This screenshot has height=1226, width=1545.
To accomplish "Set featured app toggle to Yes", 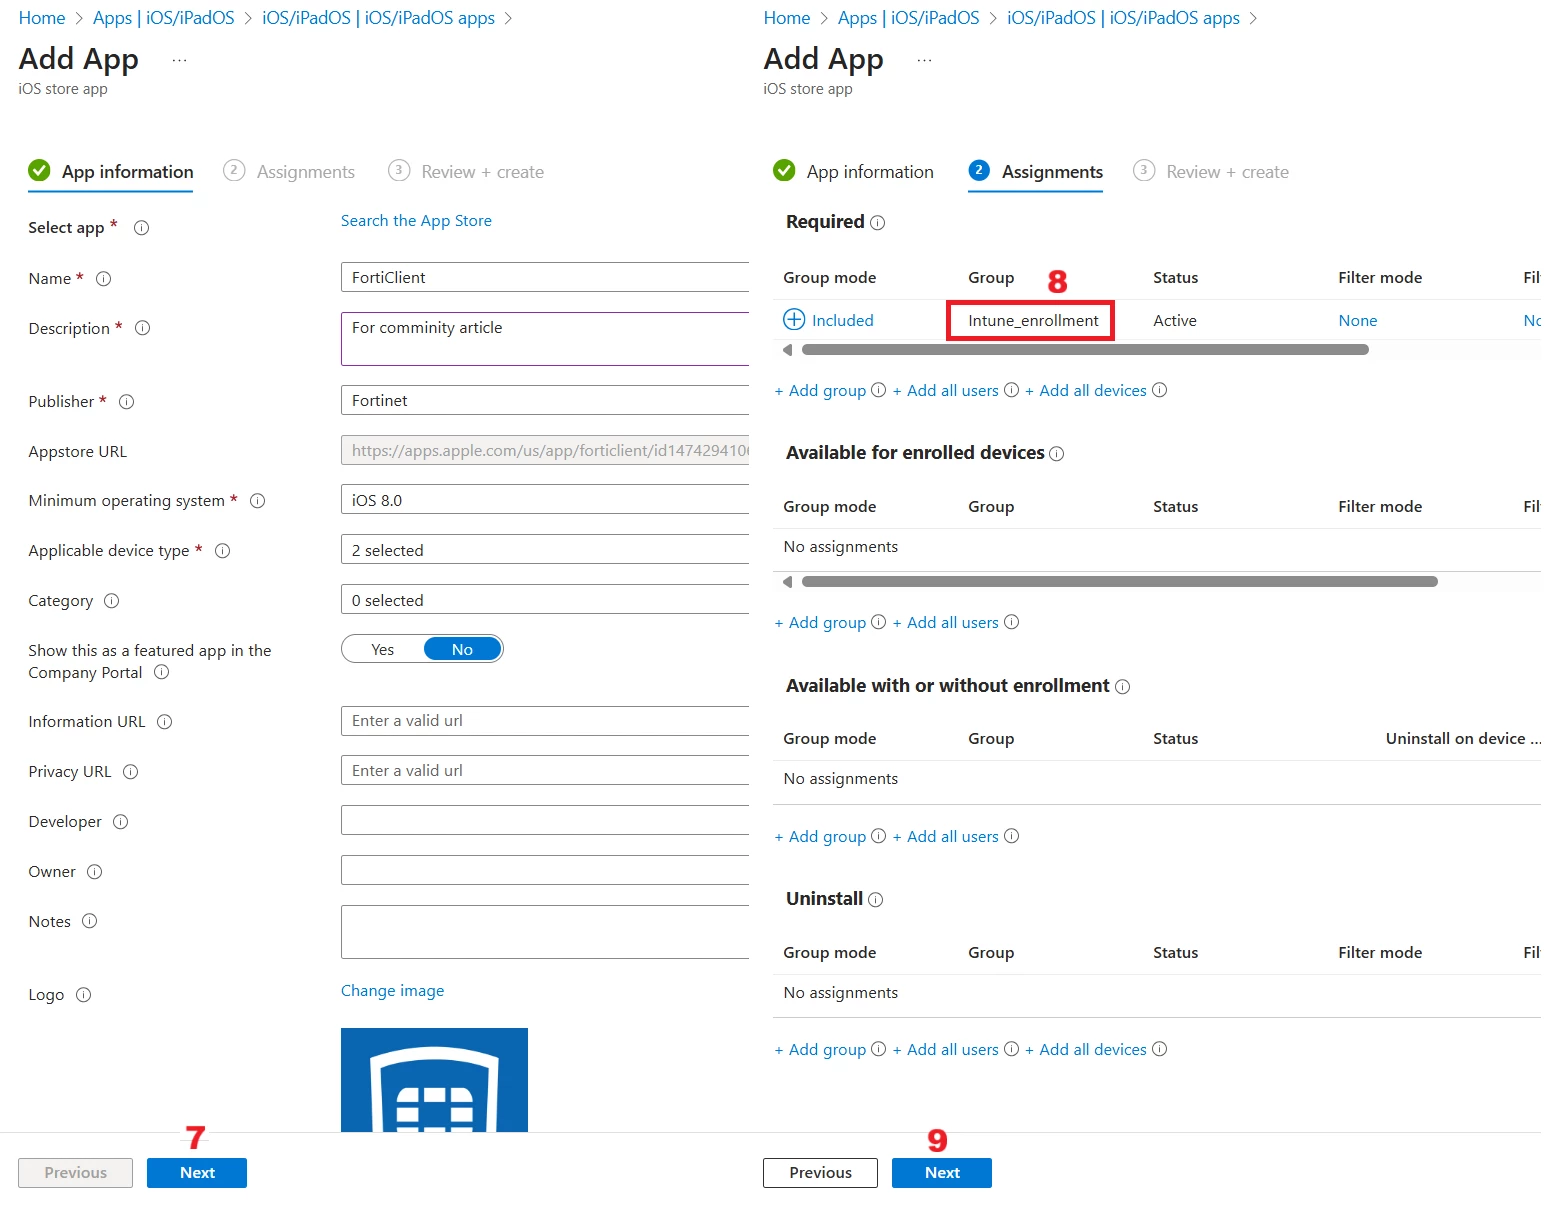I will [x=383, y=649].
